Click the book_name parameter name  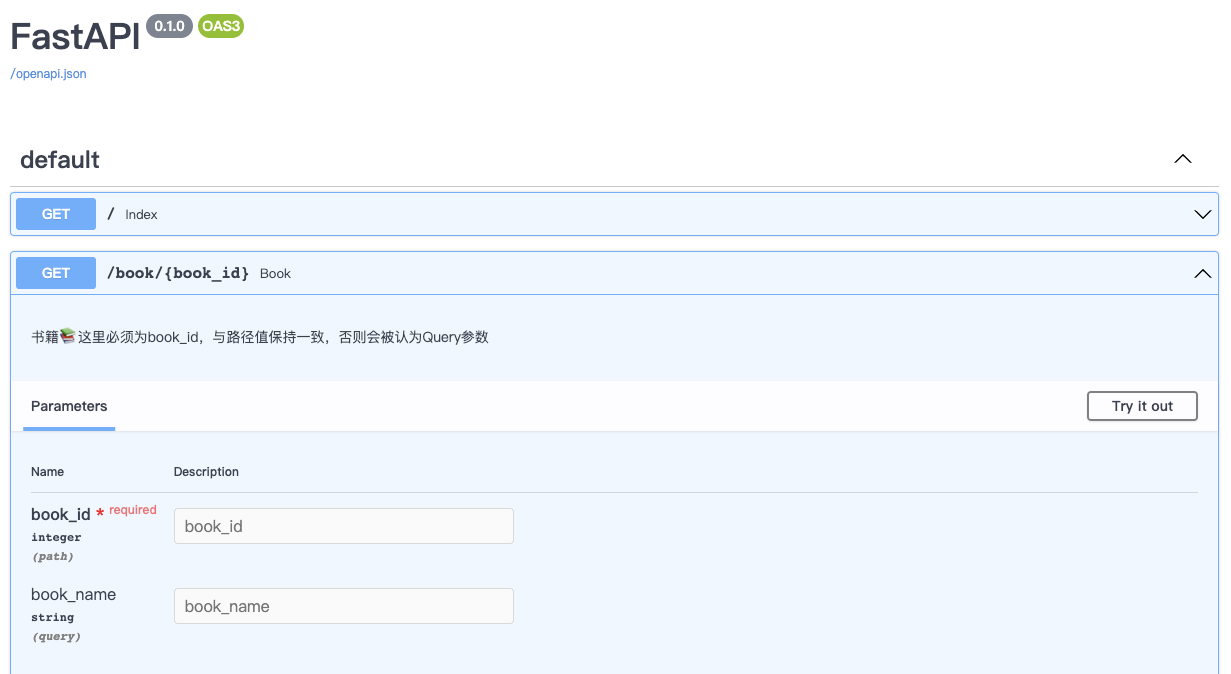click(73, 595)
